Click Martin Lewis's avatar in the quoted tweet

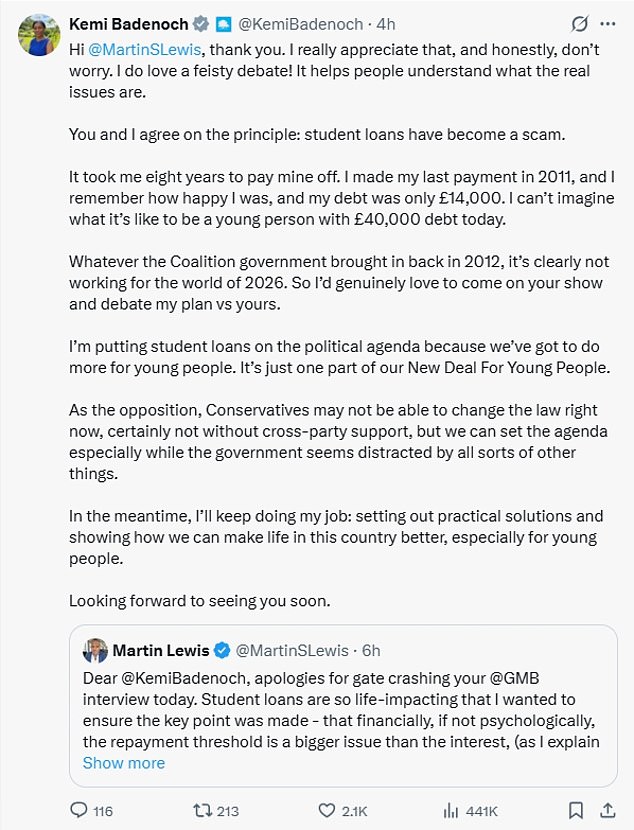(x=95, y=650)
